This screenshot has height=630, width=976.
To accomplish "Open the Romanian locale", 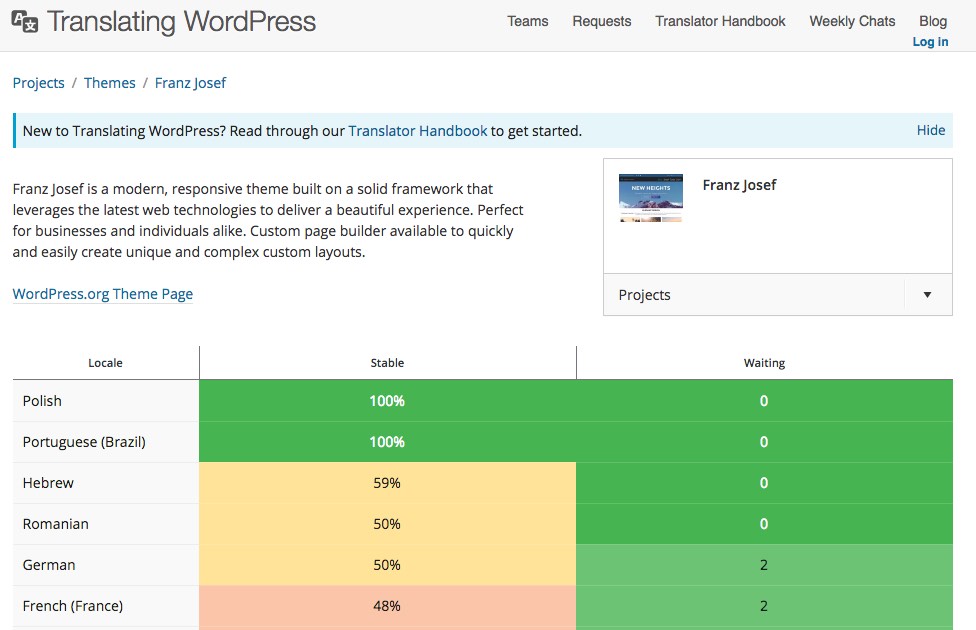I will 55,524.
